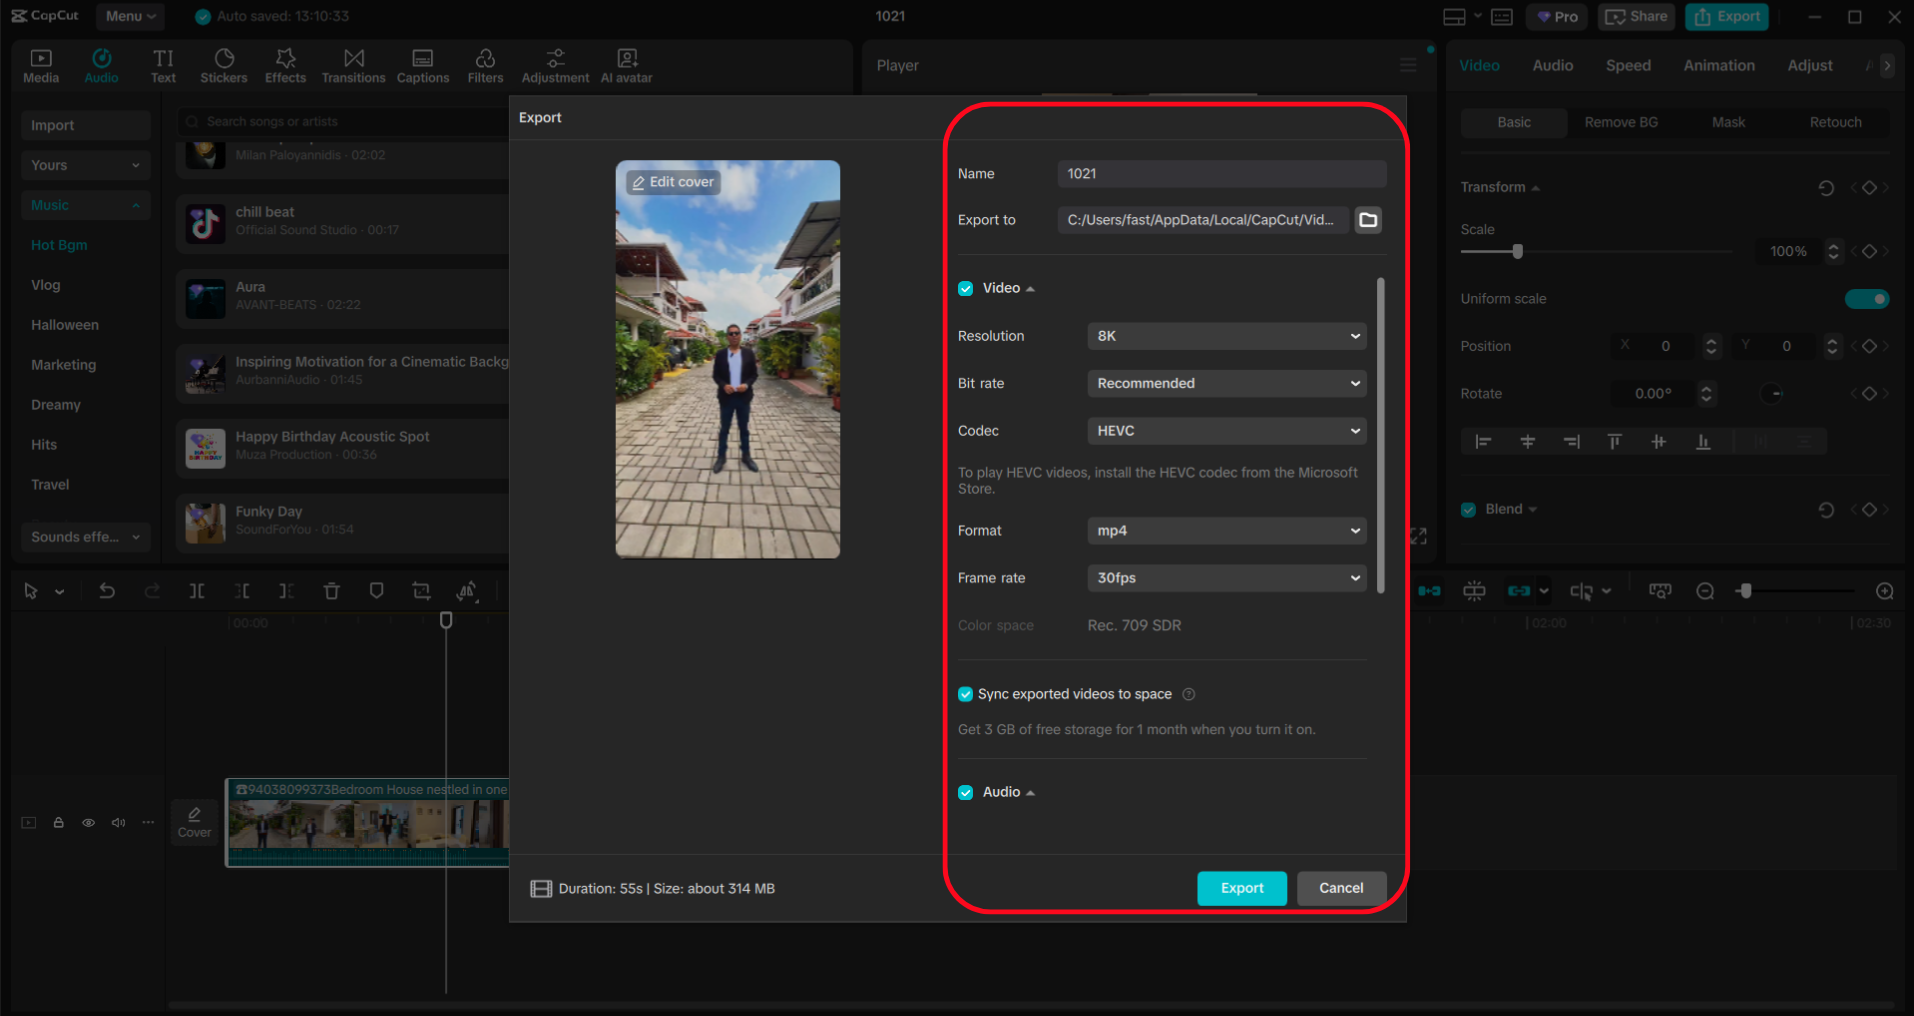Viewport: 1914px width, 1016px height.
Task: Open the Resolution dropdown set to 8K
Action: (x=1226, y=336)
